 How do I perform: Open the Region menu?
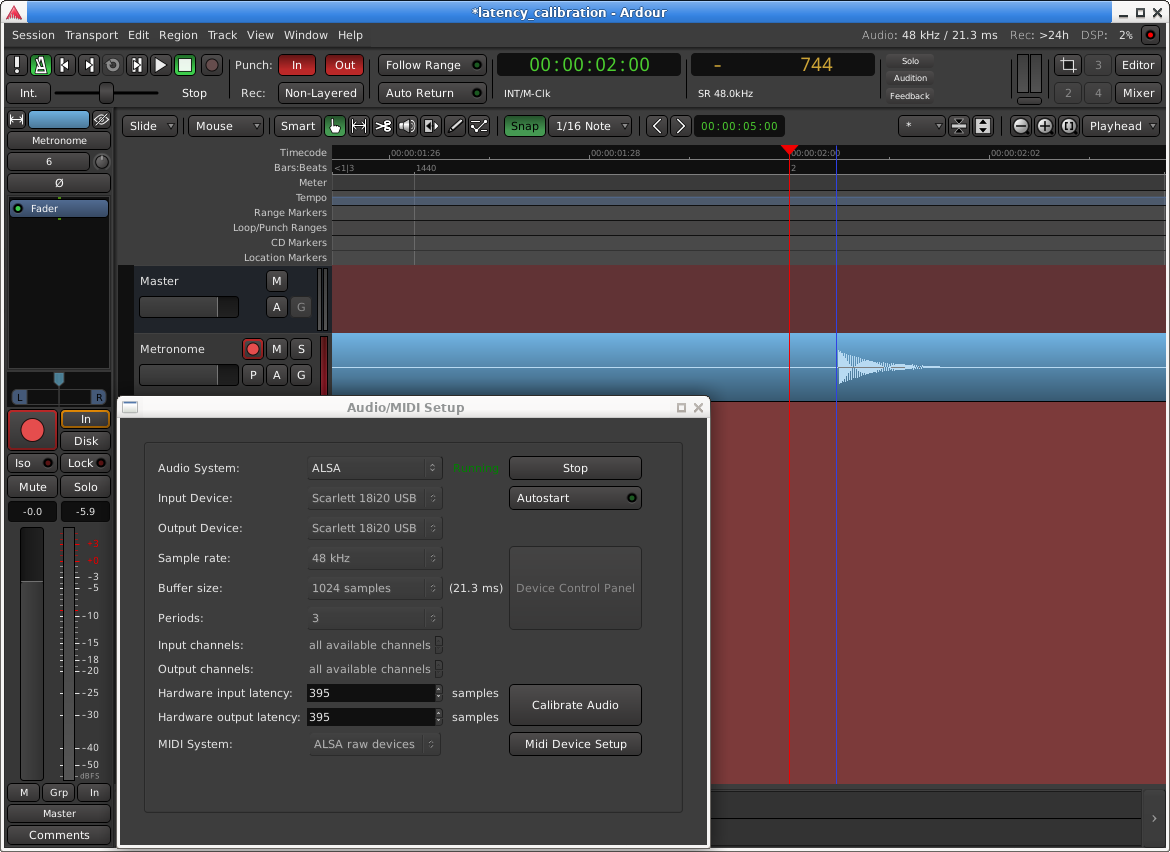[x=178, y=35]
